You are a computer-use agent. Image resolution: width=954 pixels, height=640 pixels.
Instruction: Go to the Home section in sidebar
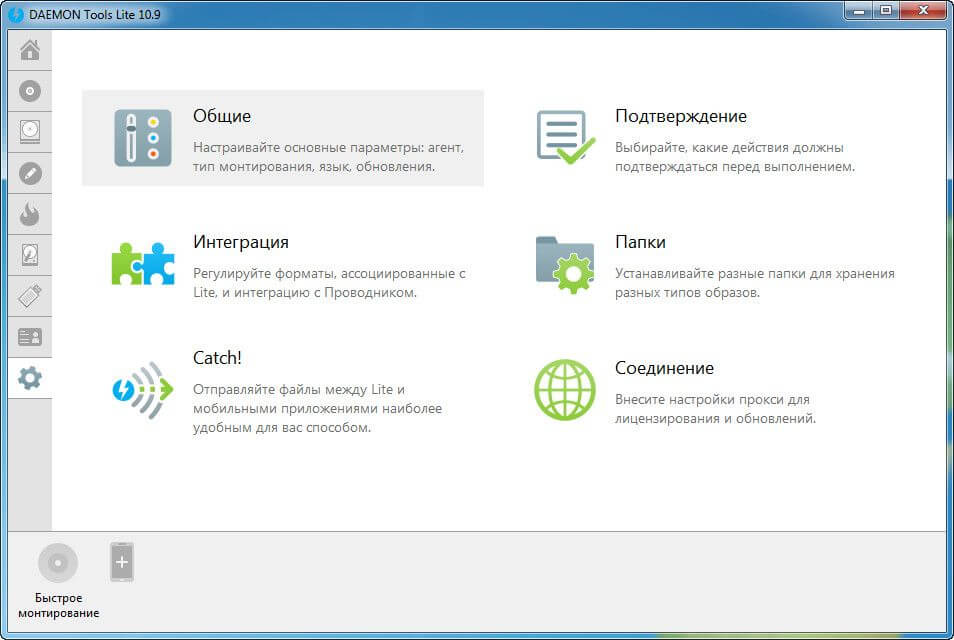point(30,50)
